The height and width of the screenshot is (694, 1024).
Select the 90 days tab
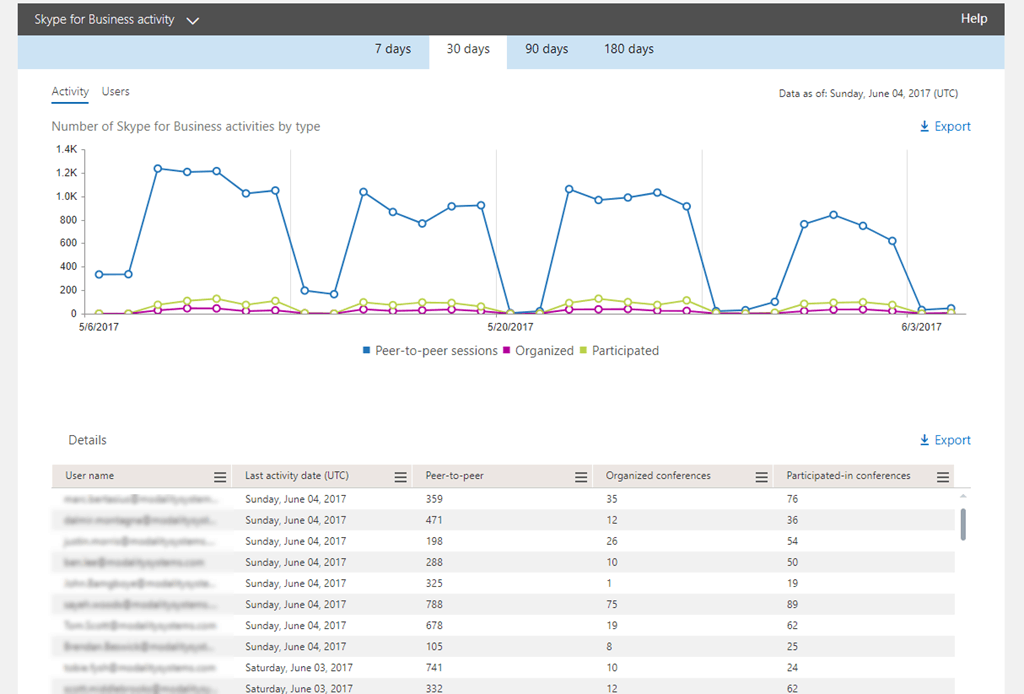click(546, 49)
